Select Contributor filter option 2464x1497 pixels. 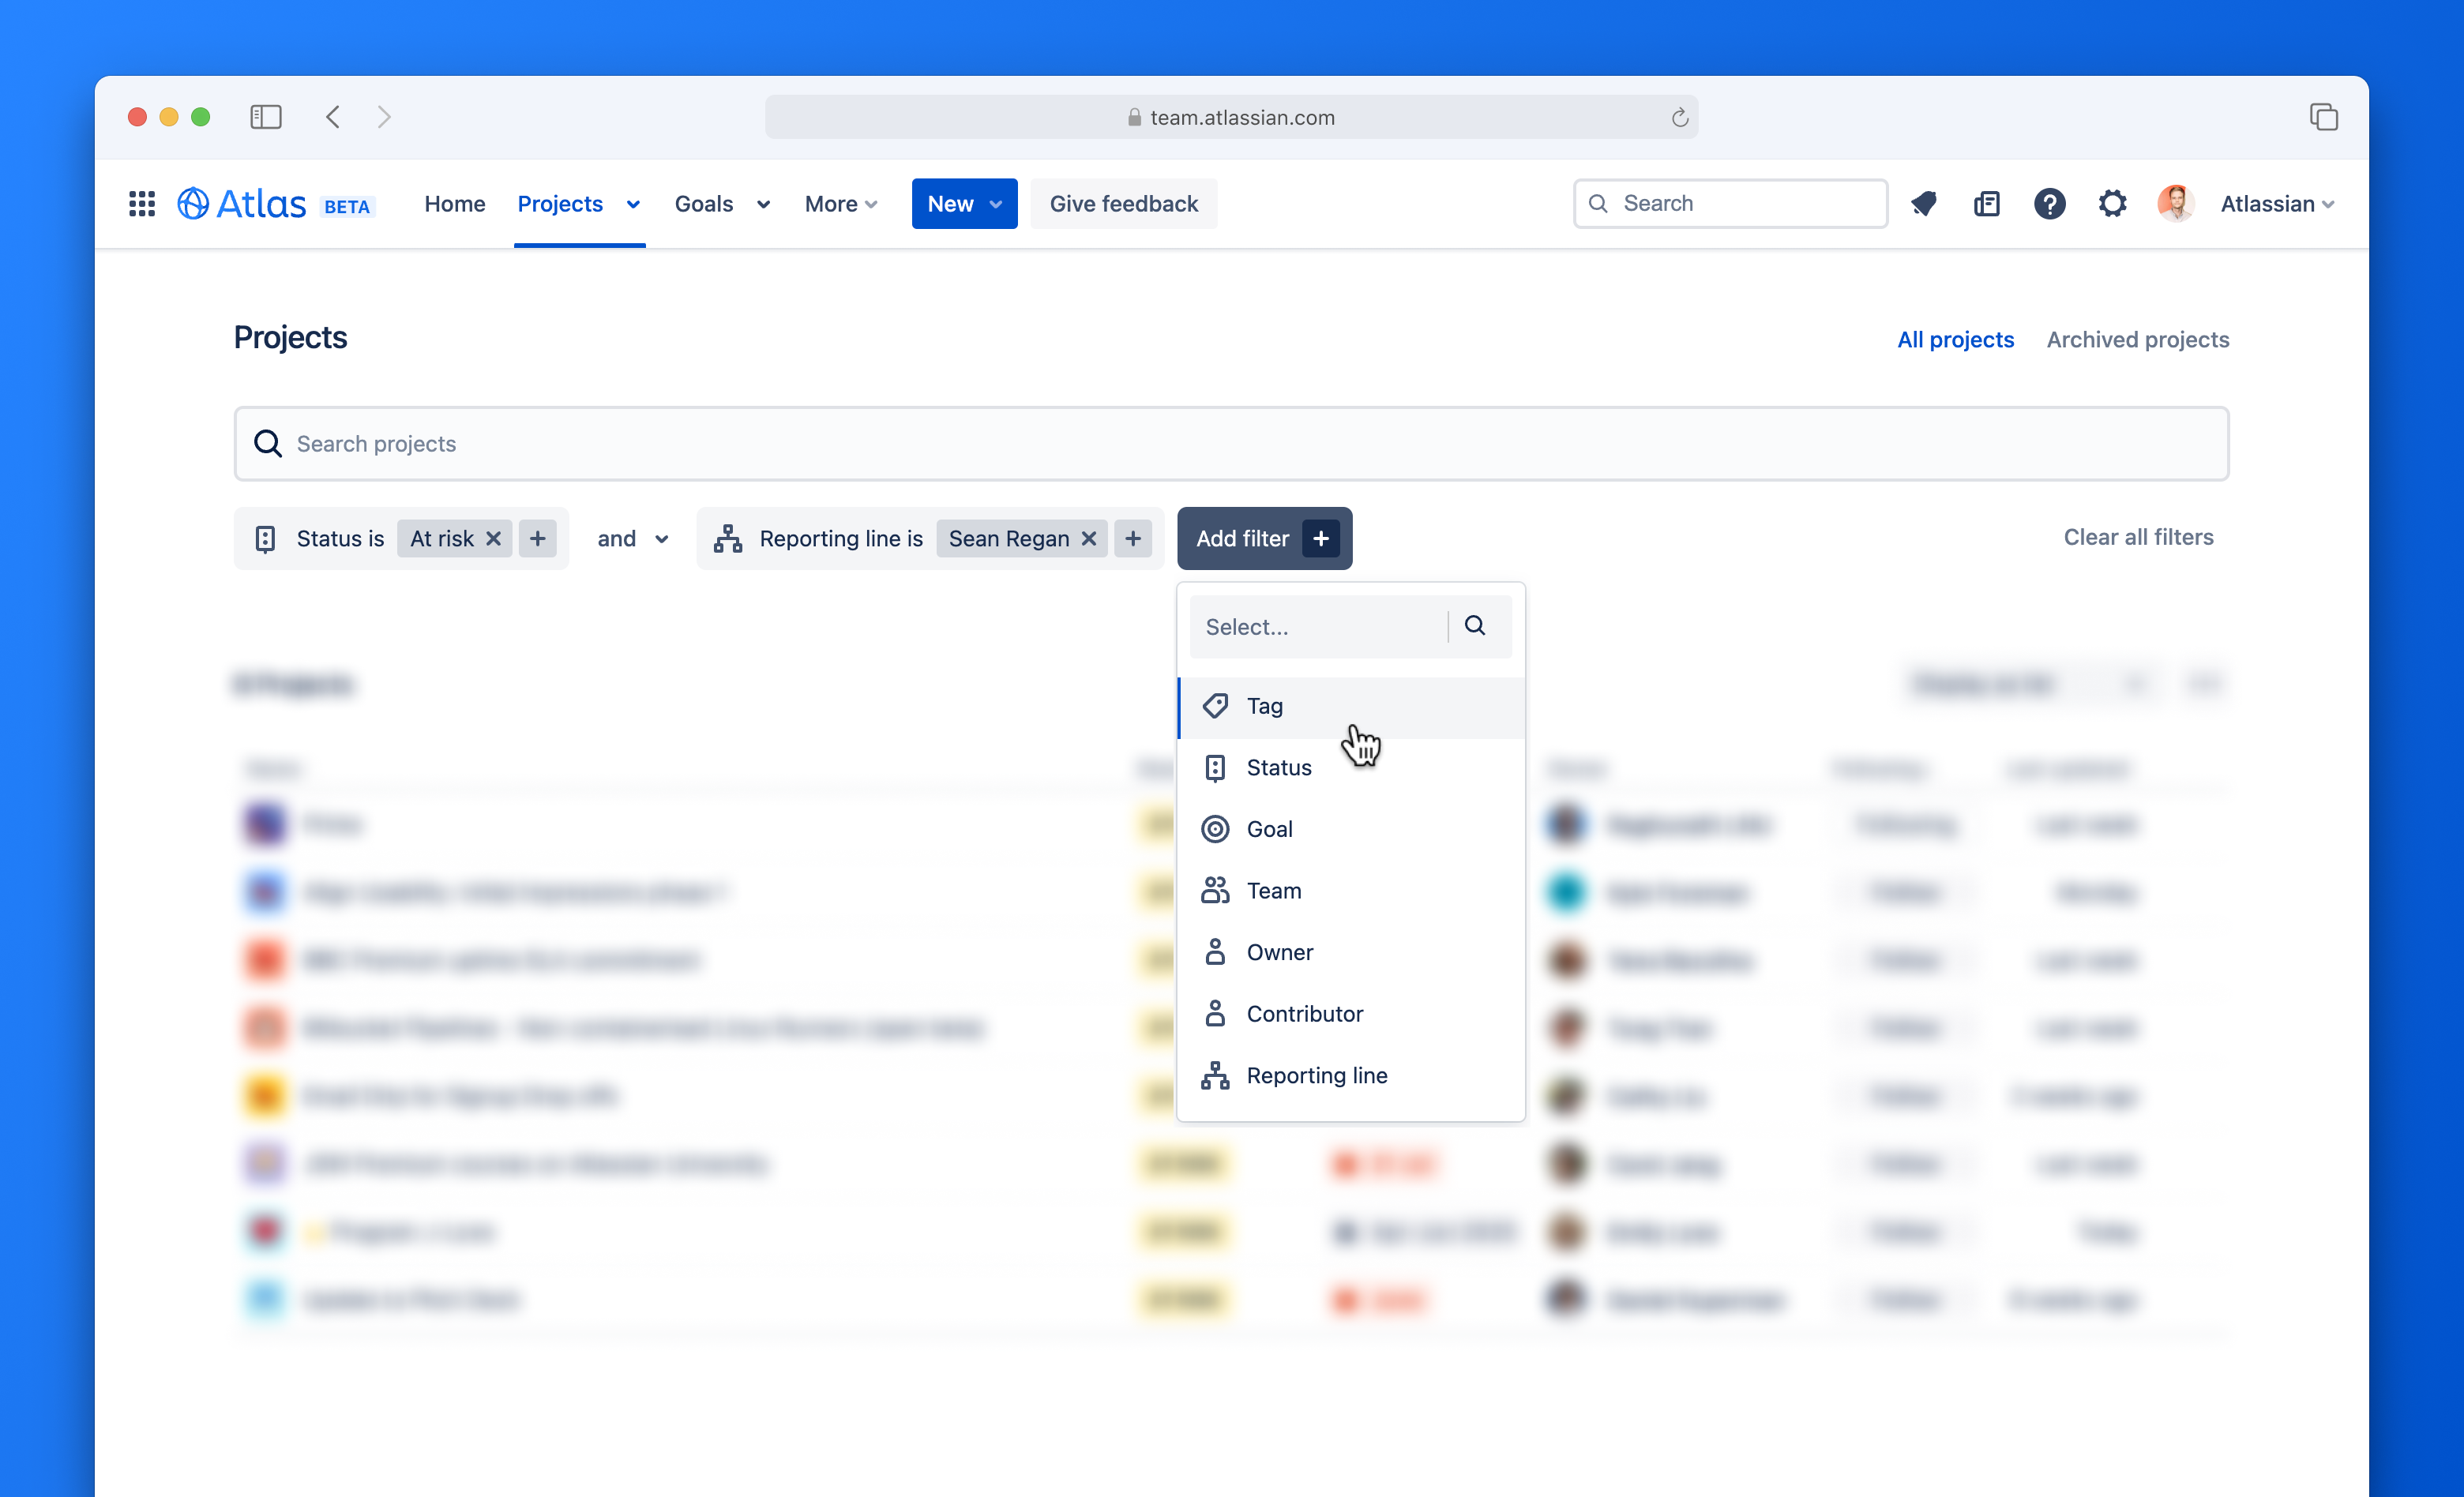[x=1351, y=1014]
